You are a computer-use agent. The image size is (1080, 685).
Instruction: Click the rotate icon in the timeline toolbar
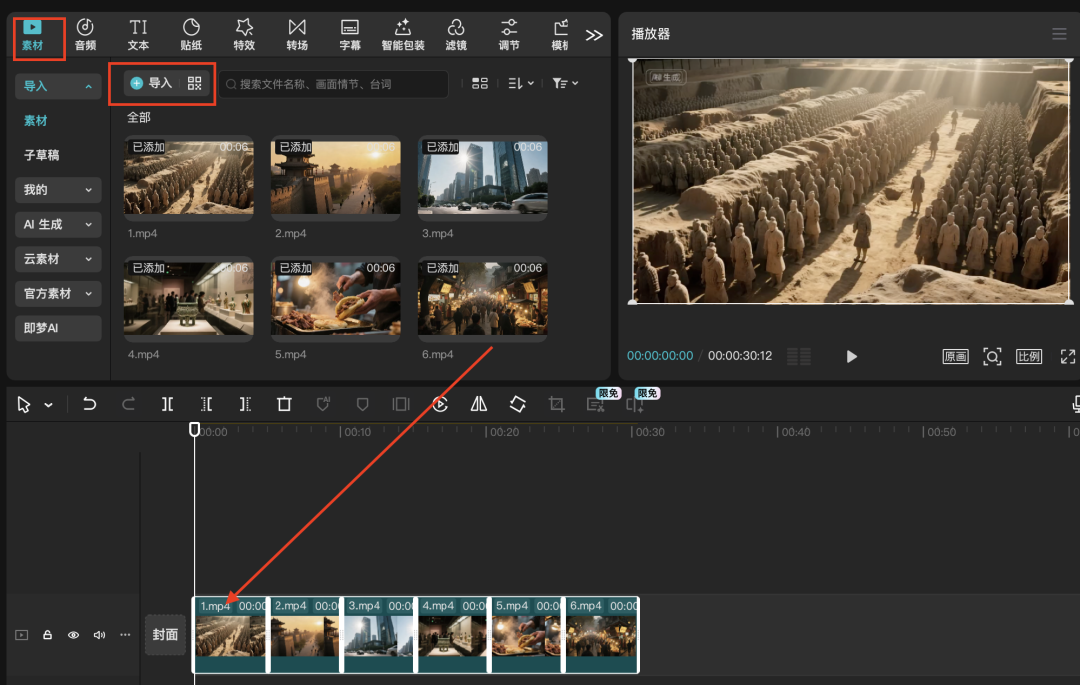click(x=517, y=404)
